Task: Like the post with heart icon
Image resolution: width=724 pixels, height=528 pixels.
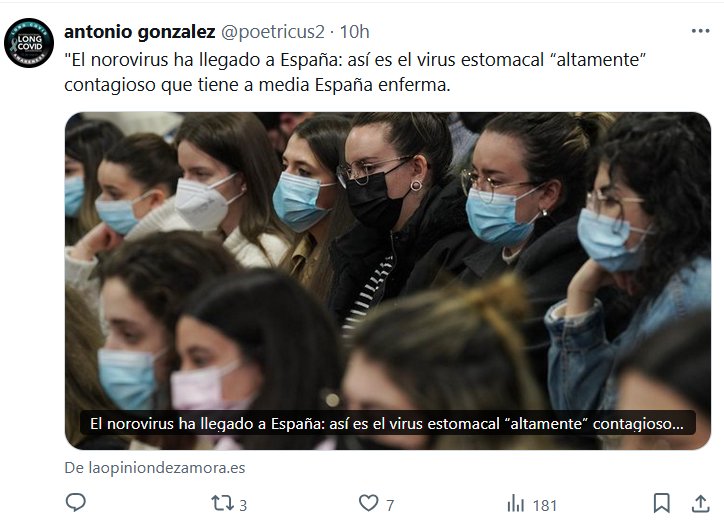Action: (x=368, y=503)
